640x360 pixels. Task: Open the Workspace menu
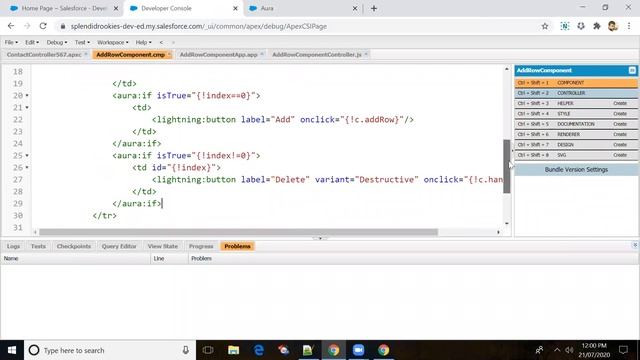point(113,42)
